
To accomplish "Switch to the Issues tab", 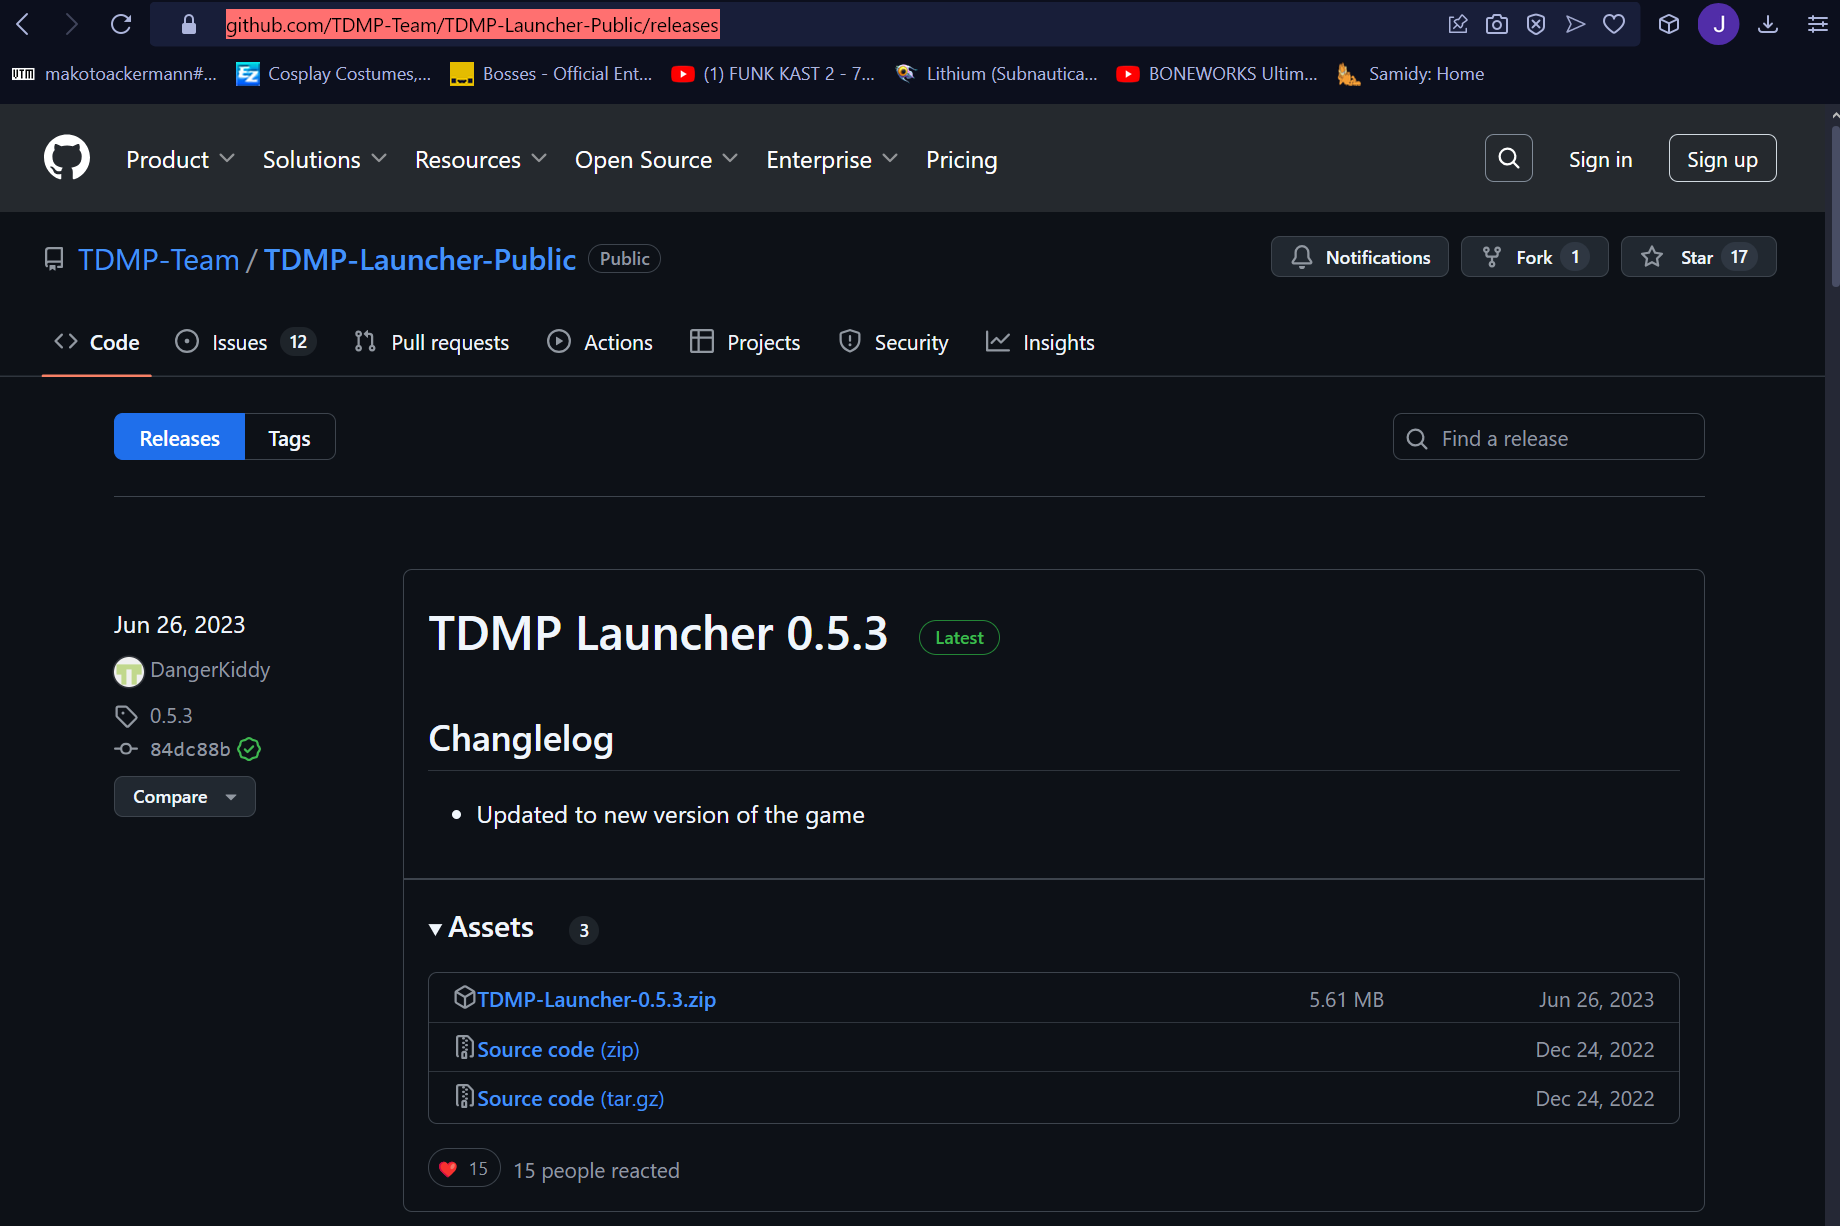I will coord(245,342).
